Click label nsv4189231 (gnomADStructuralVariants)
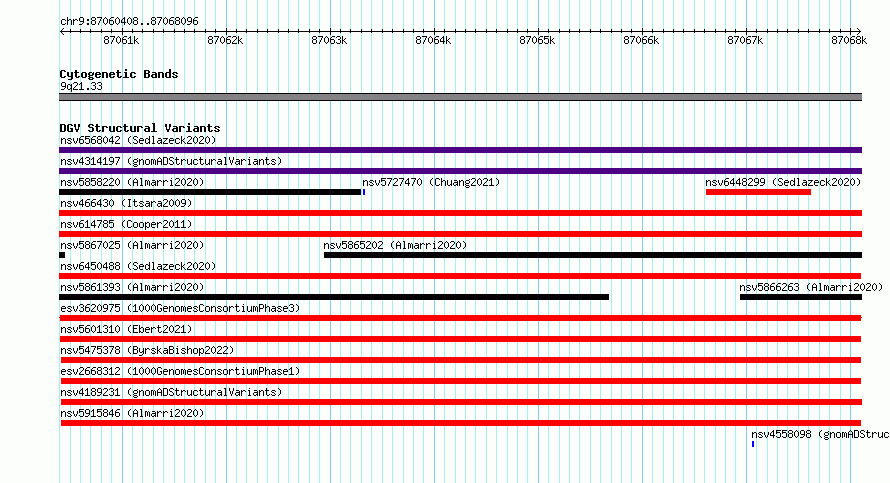Viewport: 890px width, 483px height. click(x=171, y=392)
